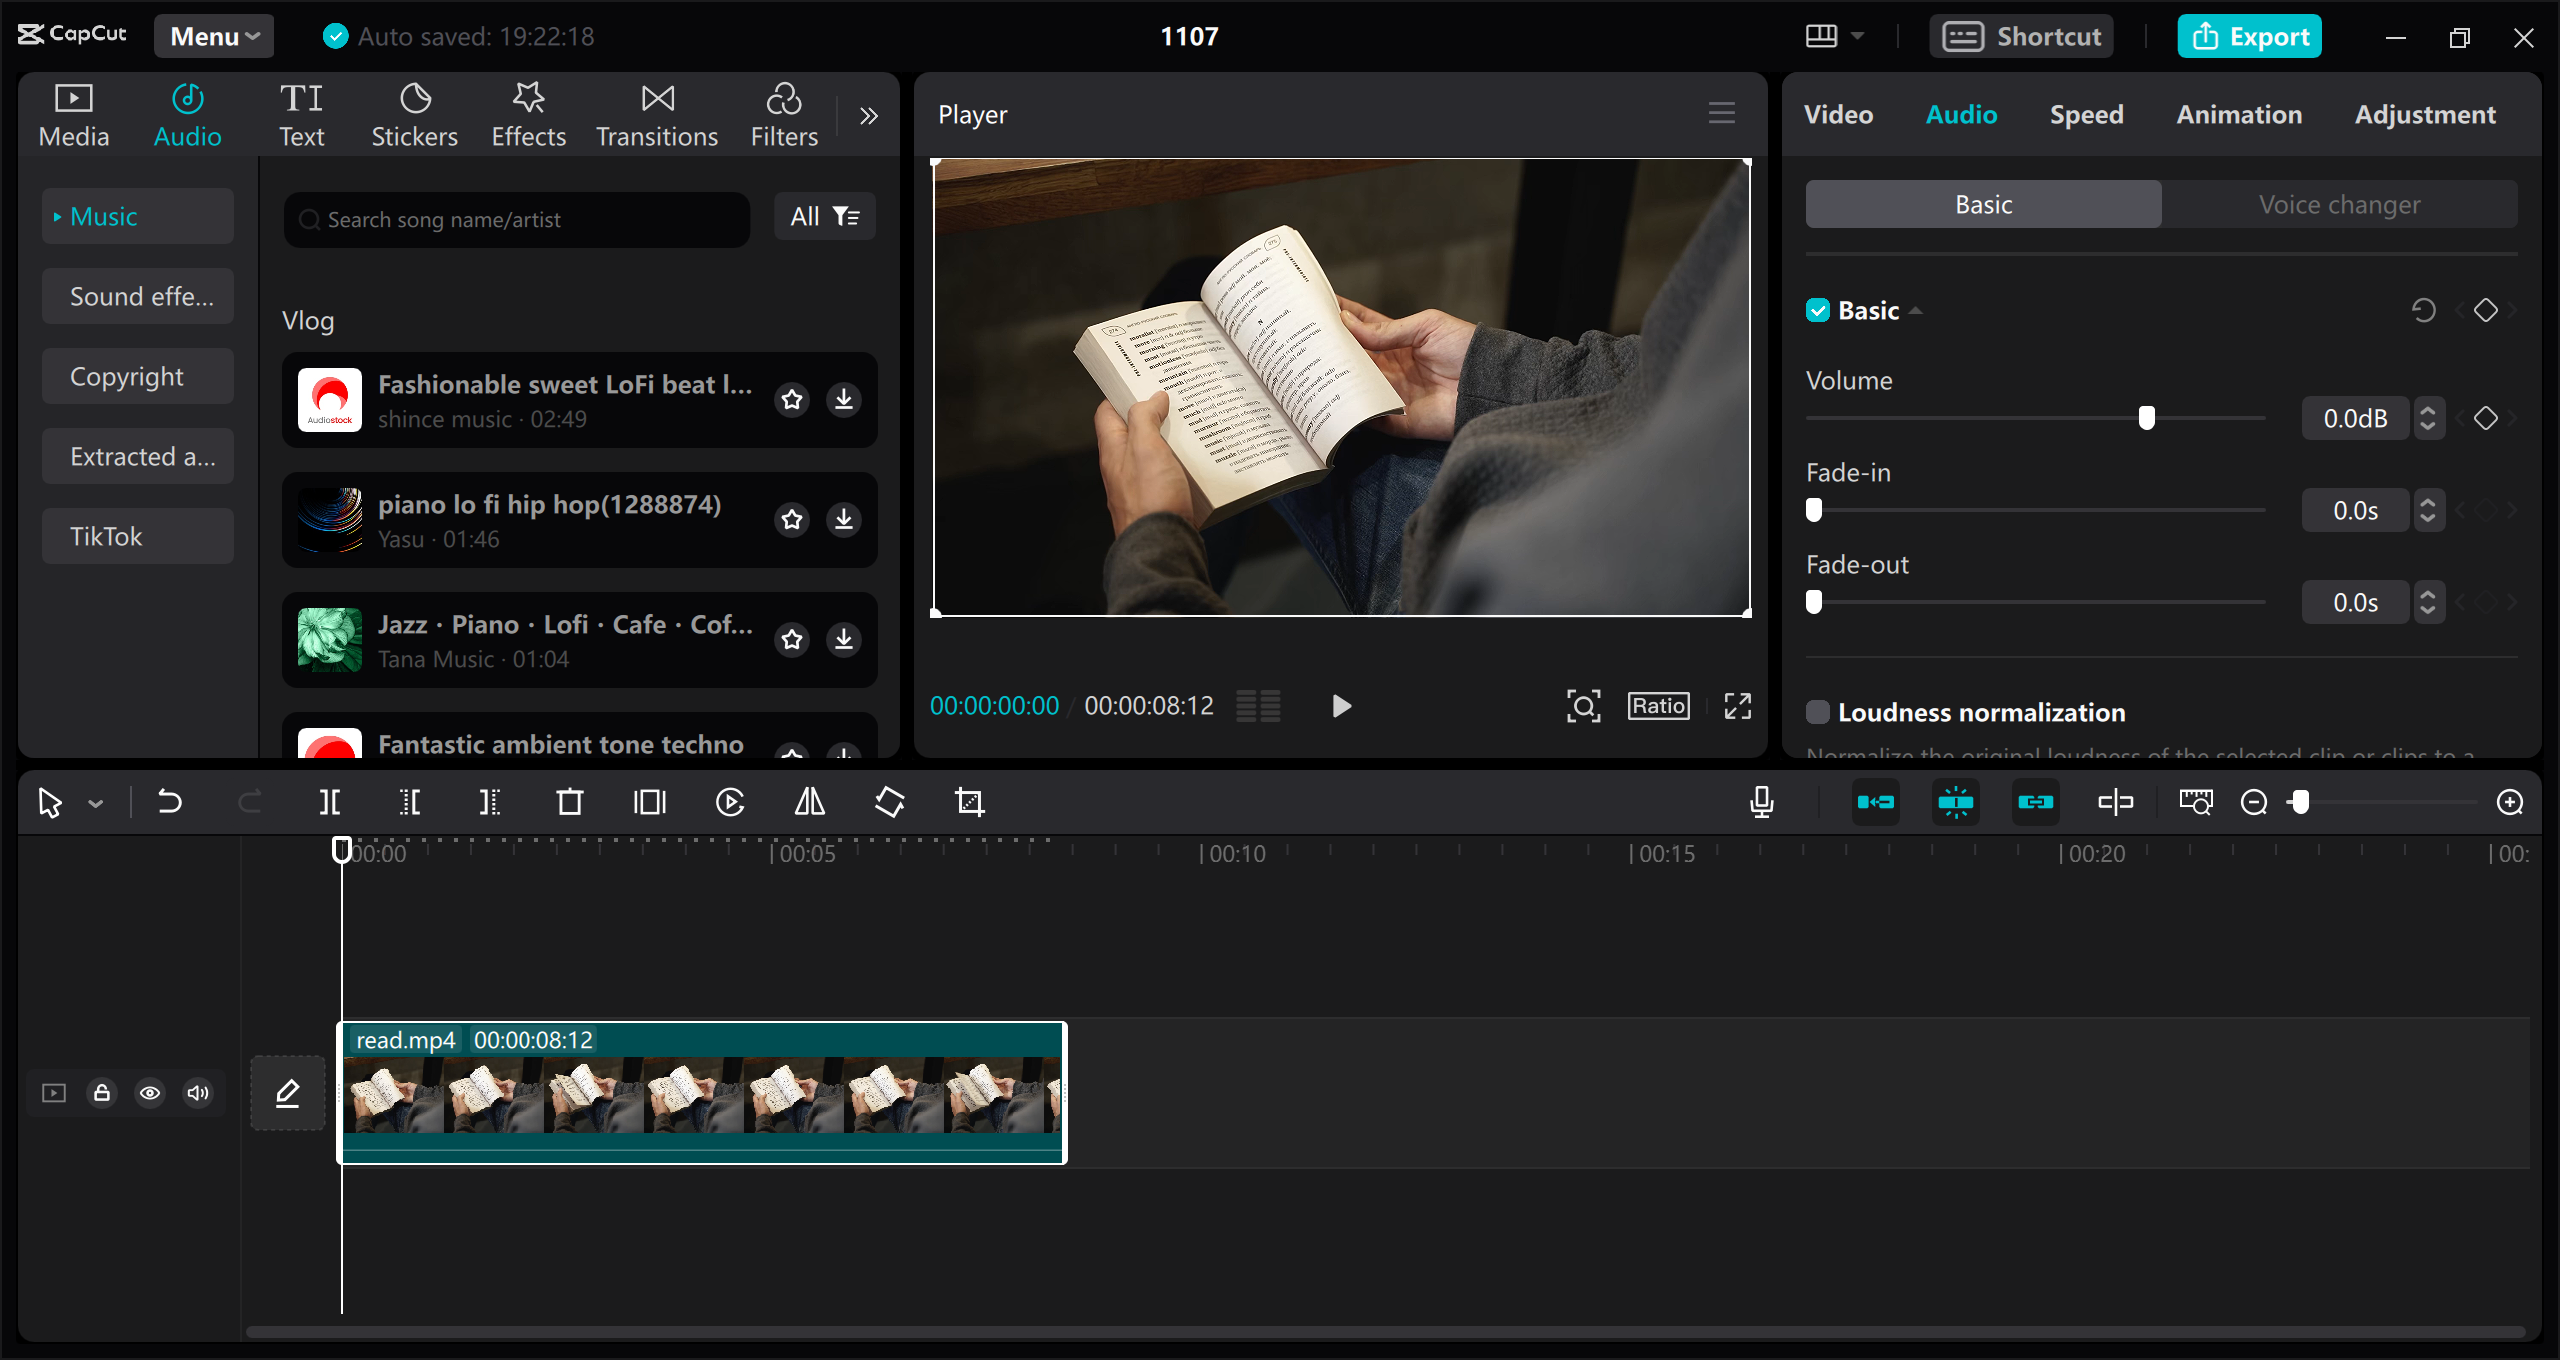
Task: Download the song piano lo fi hip hop
Action: (x=843, y=520)
